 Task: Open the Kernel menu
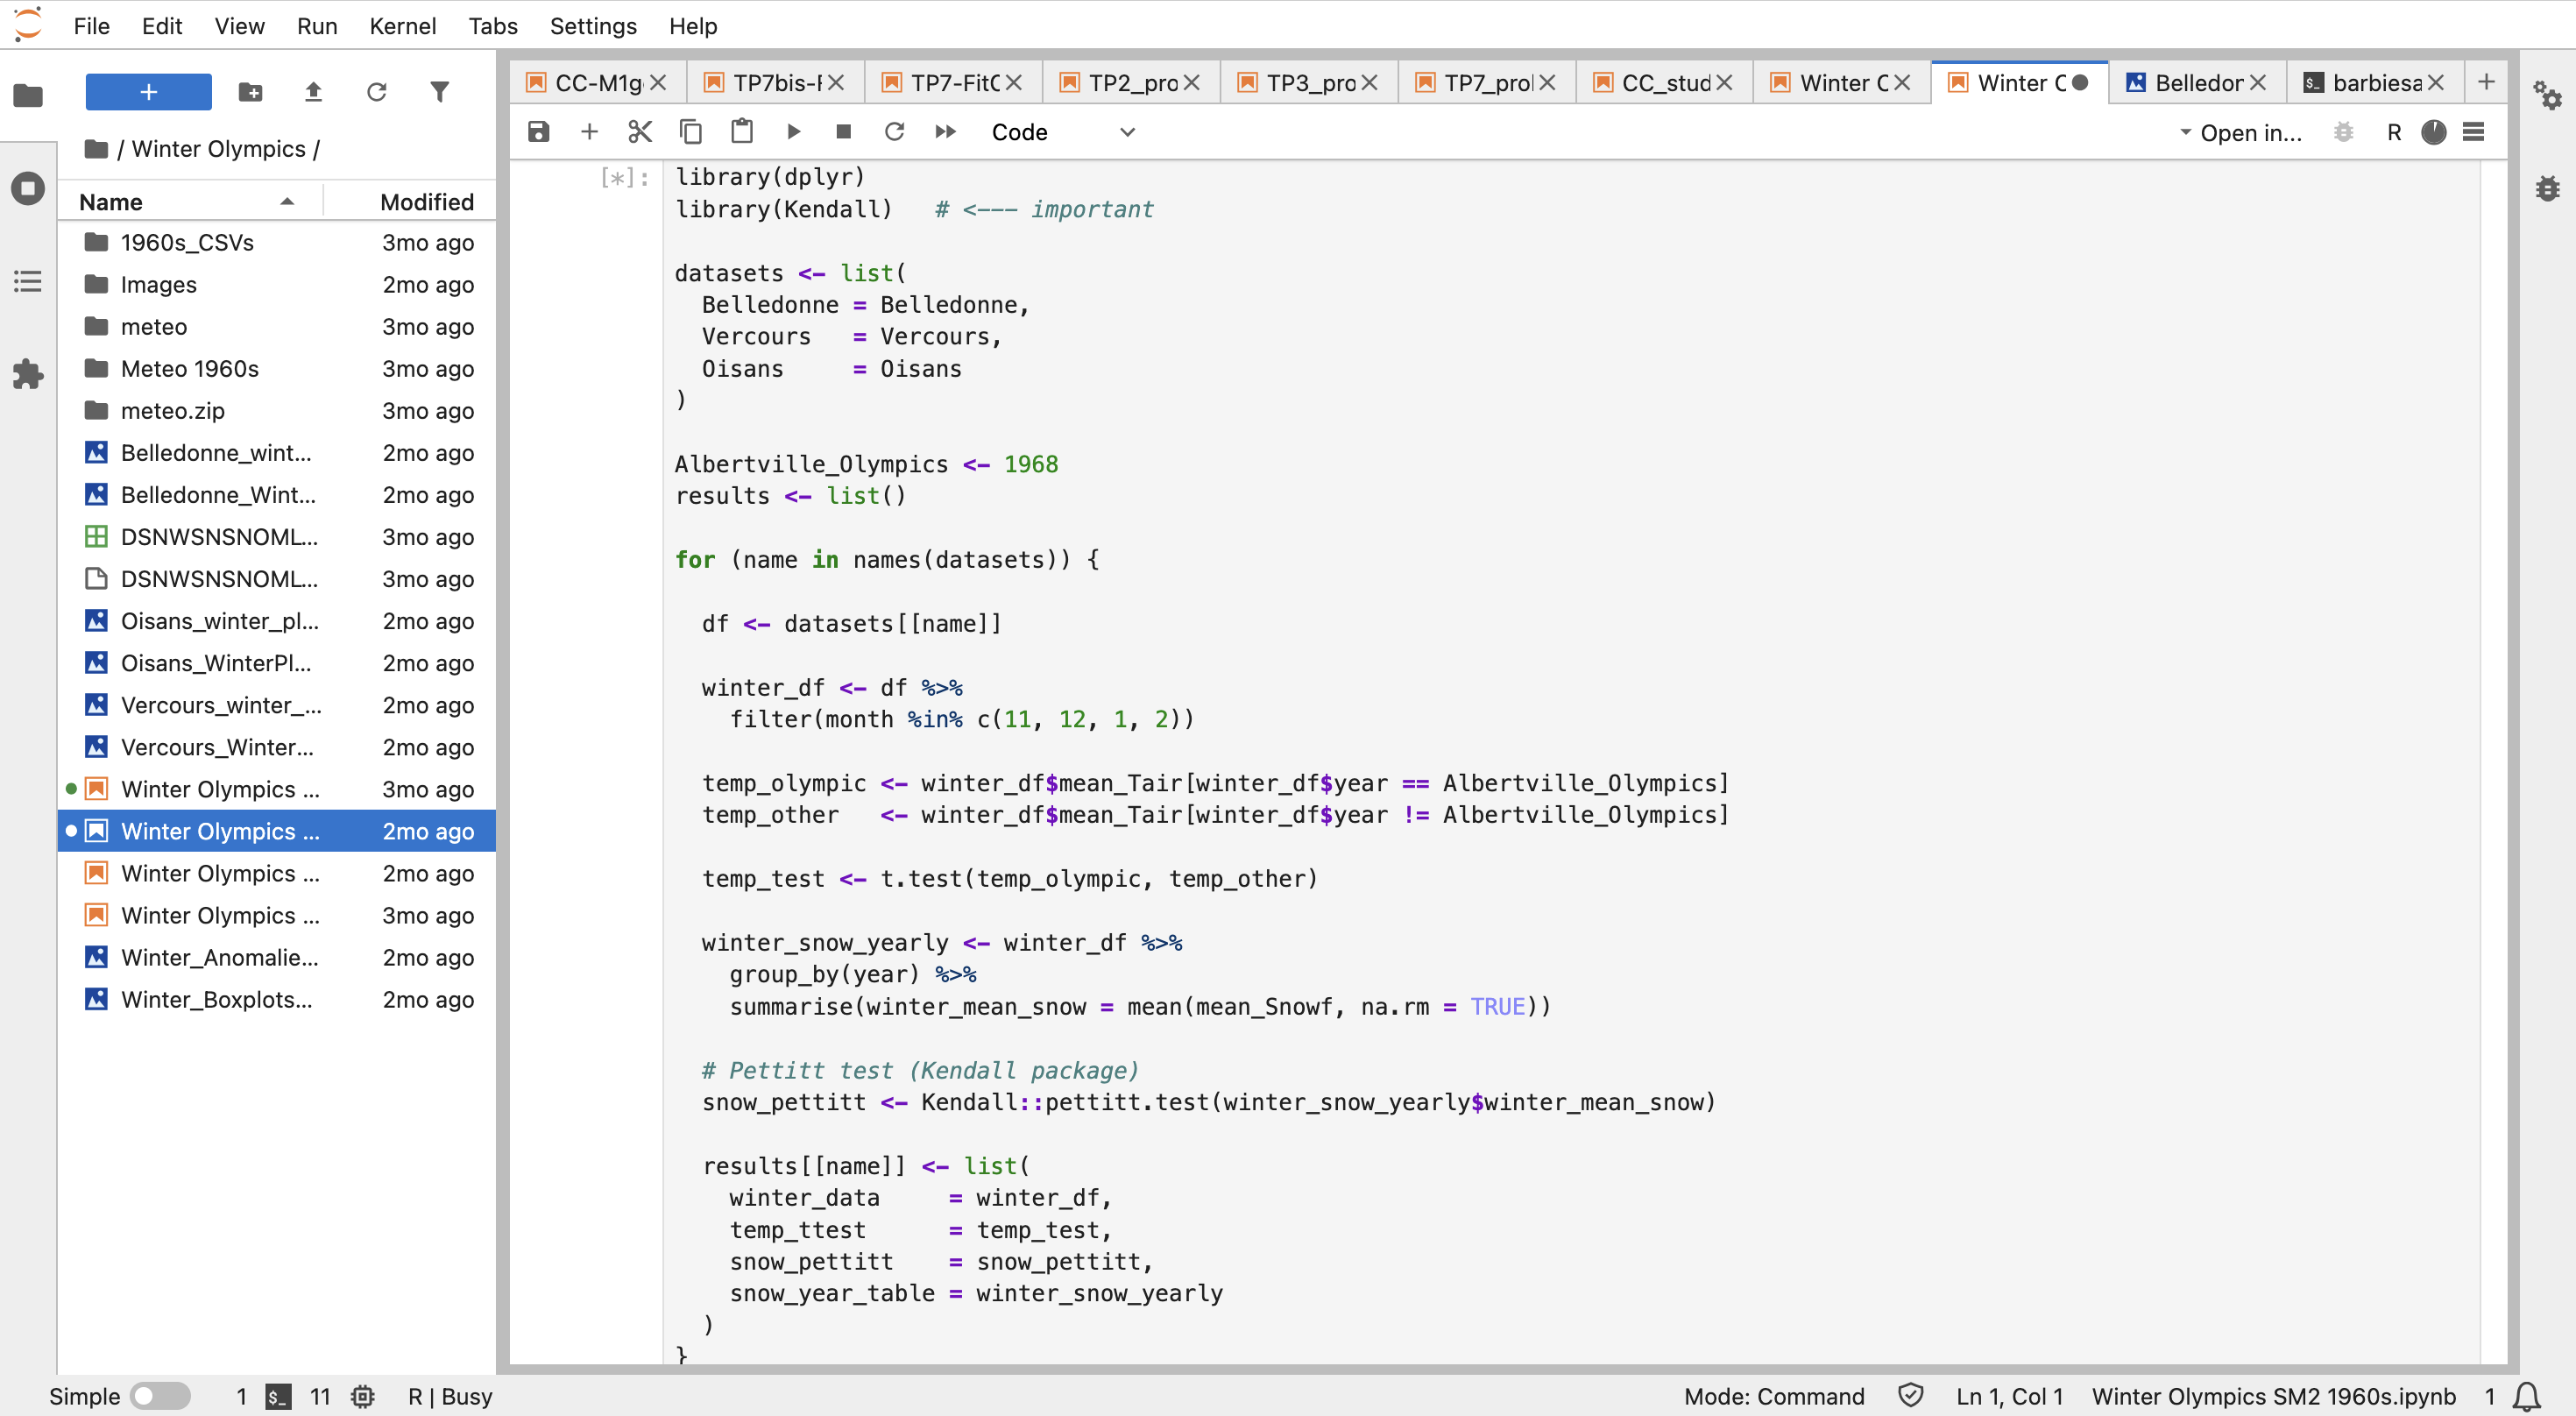402,26
